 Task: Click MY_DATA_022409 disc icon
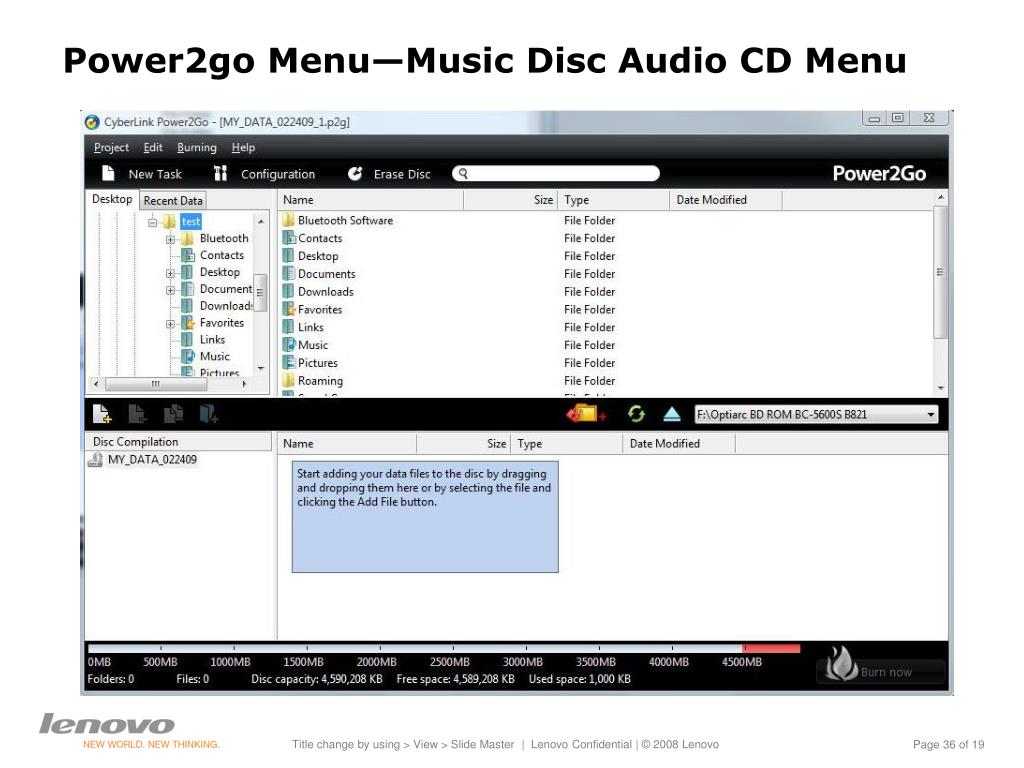click(x=95, y=460)
